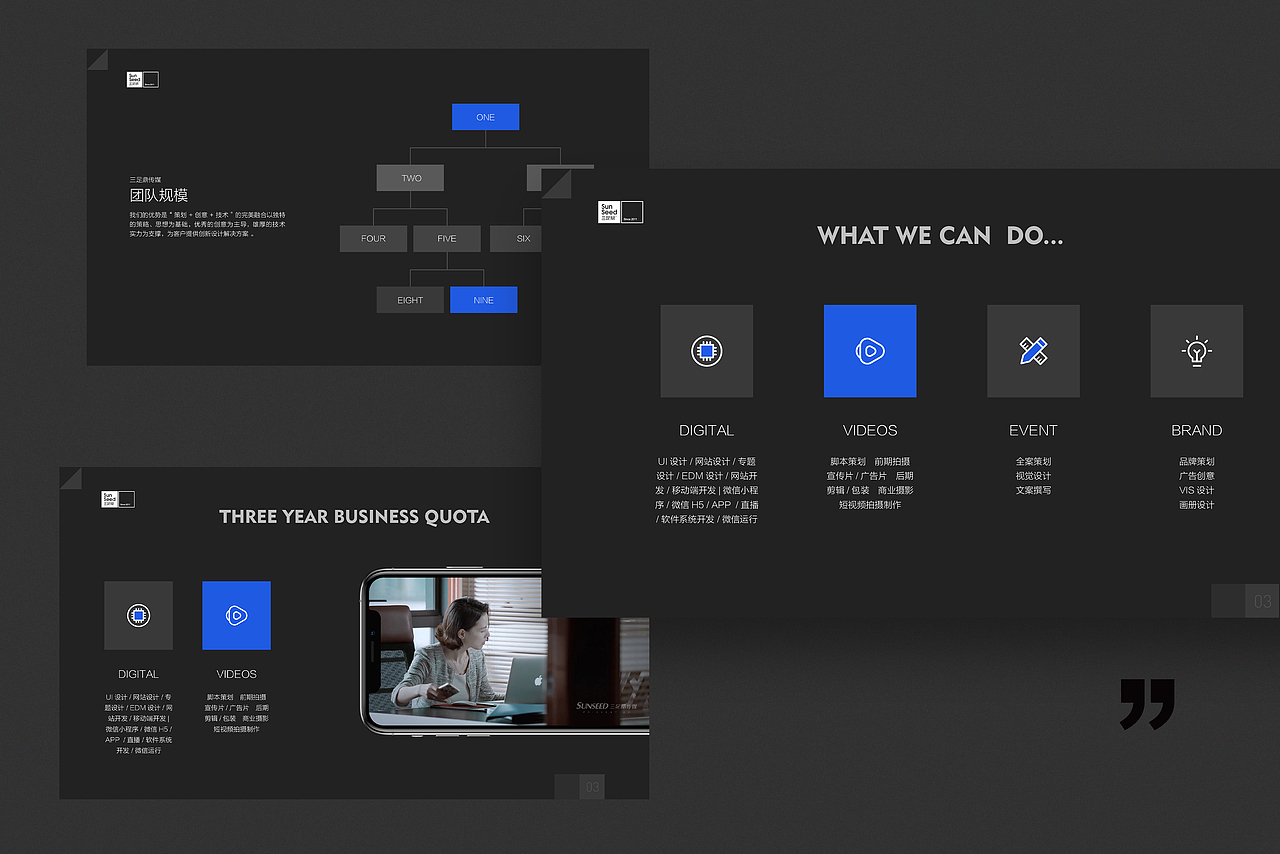
Task: Select the FOUR box in the org chart
Action: 373,239
